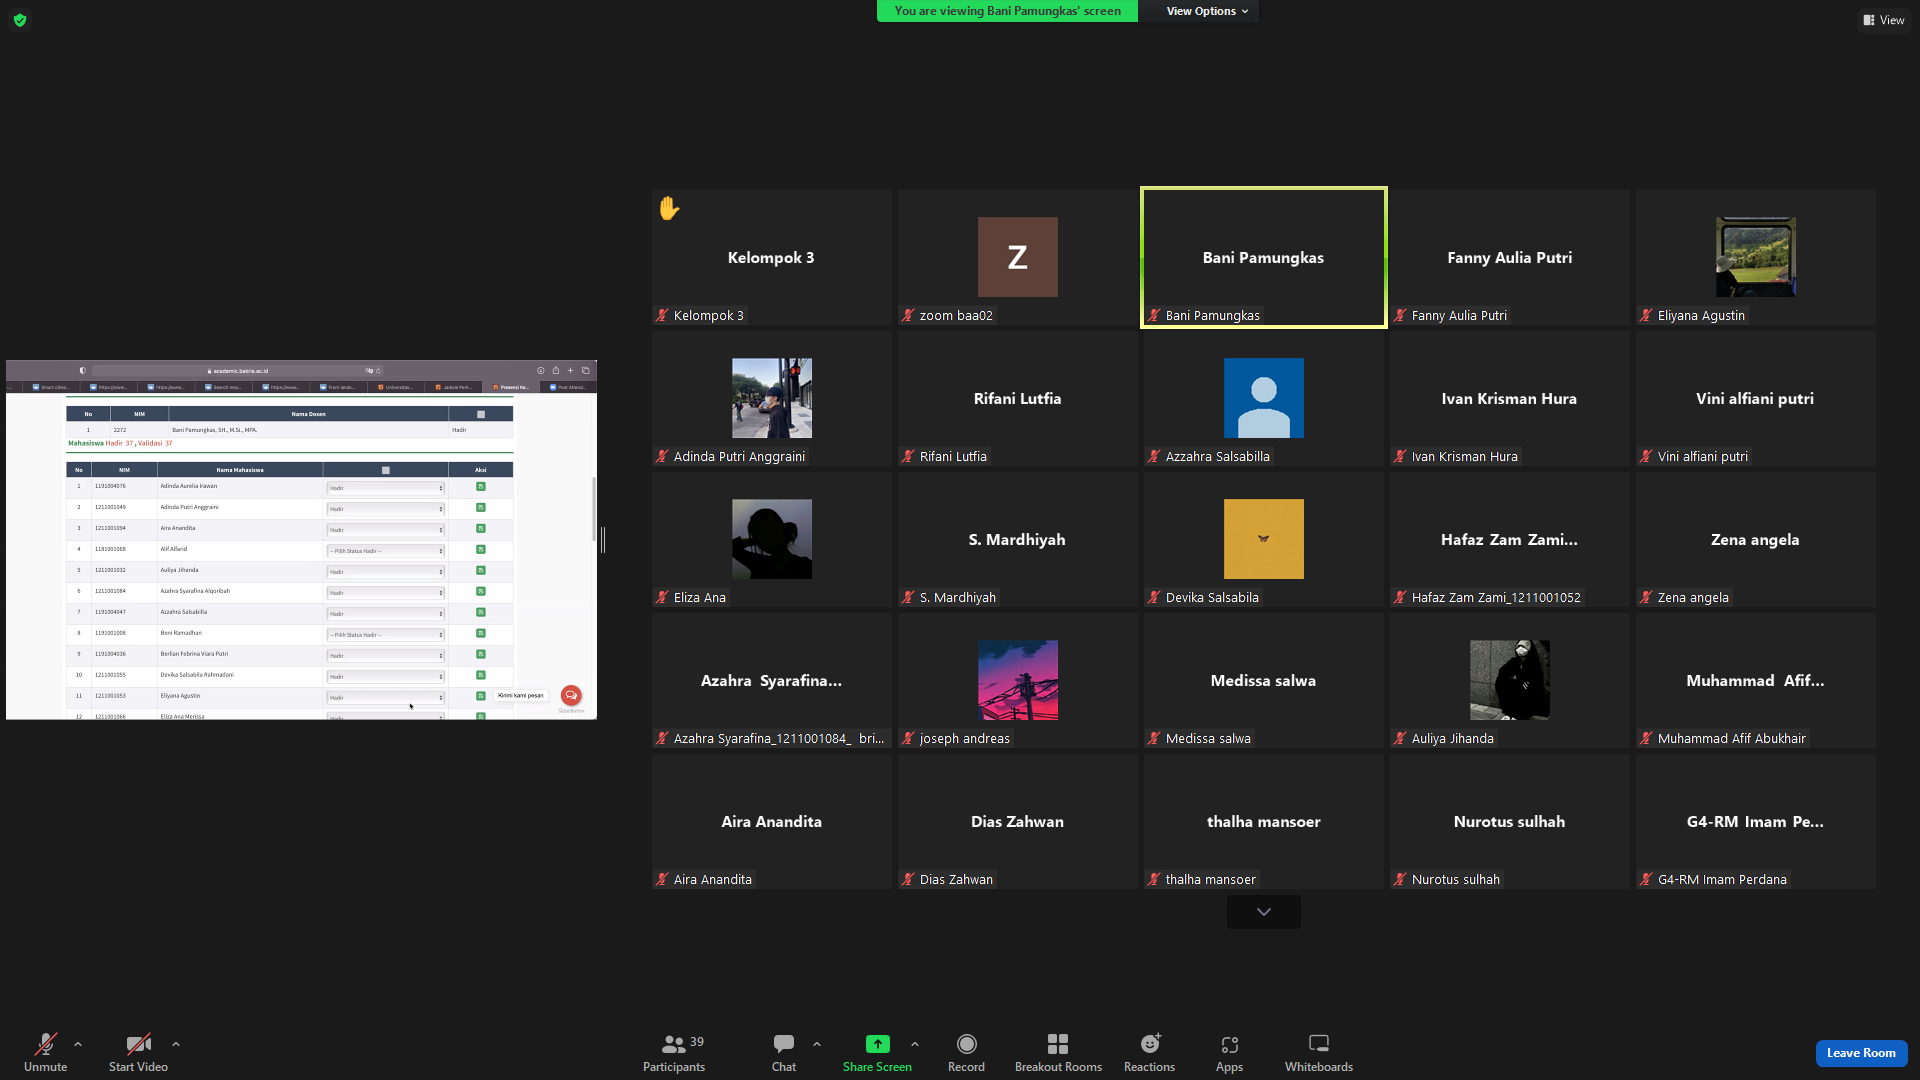Image resolution: width=1920 pixels, height=1080 pixels.
Task: Select Eliza Ana silhouette photo tile
Action: click(772, 539)
